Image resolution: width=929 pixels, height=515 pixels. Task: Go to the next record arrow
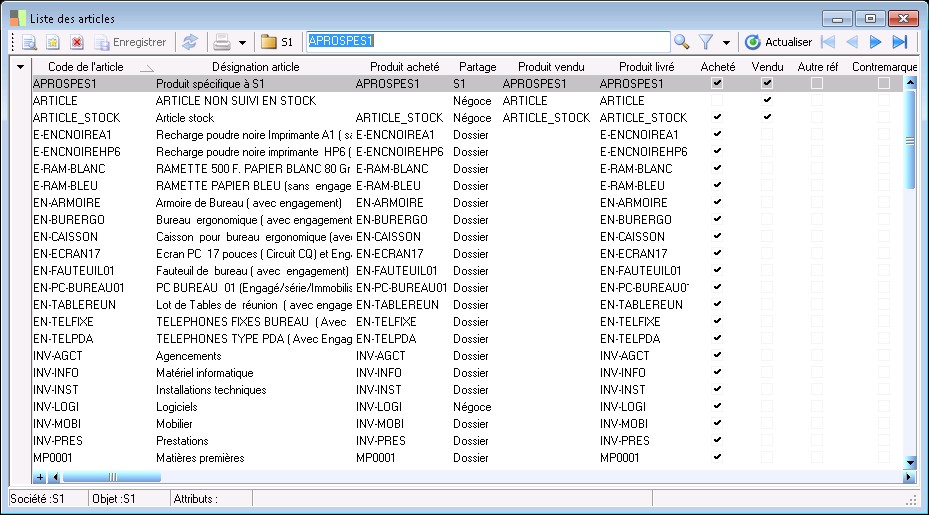(876, 42)
